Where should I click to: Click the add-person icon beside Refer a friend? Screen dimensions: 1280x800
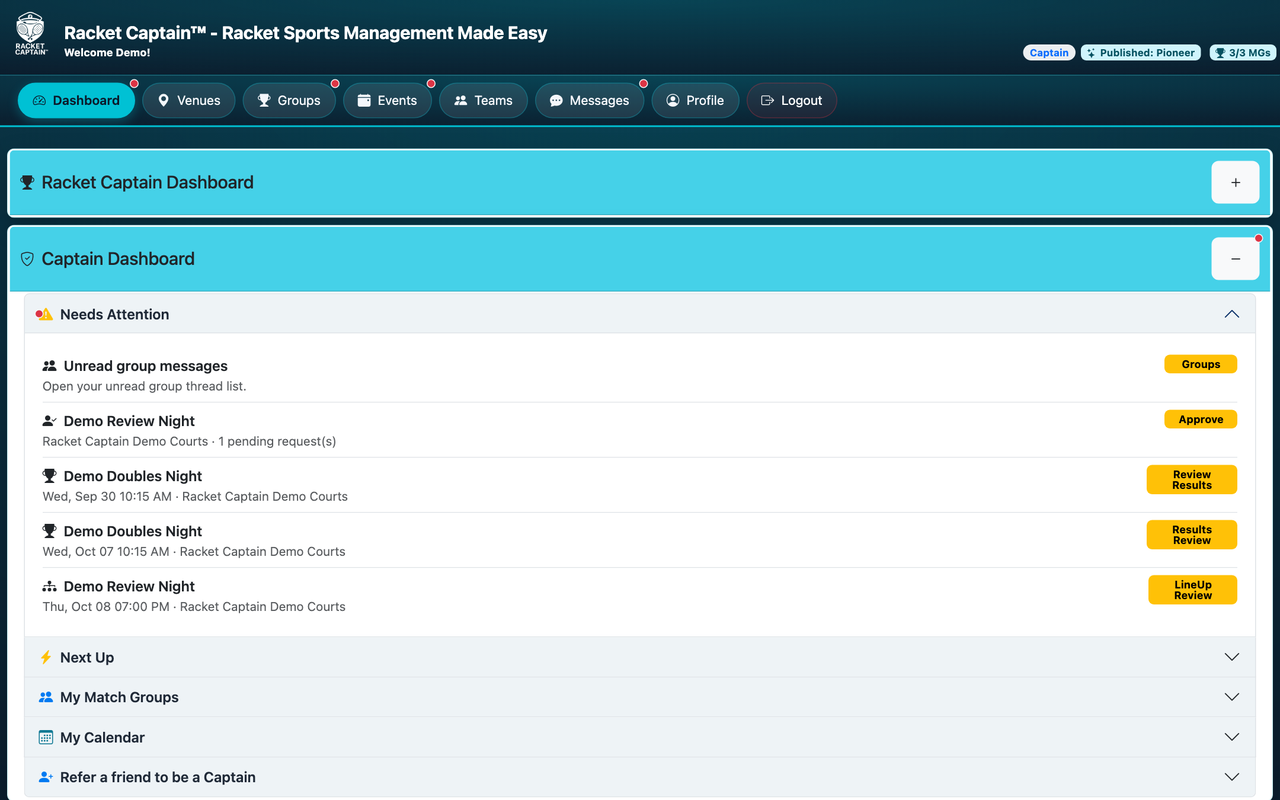[x=46, y=777]
